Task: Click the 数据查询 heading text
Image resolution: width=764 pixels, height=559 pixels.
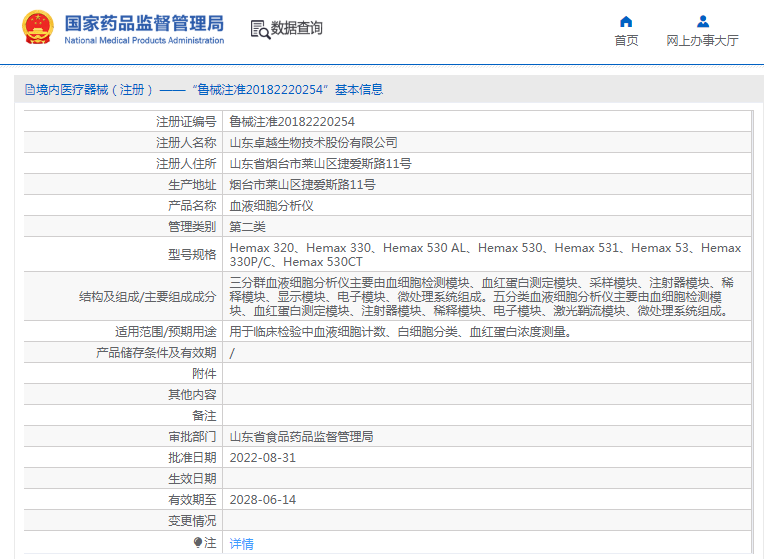Action: [297, 29]
